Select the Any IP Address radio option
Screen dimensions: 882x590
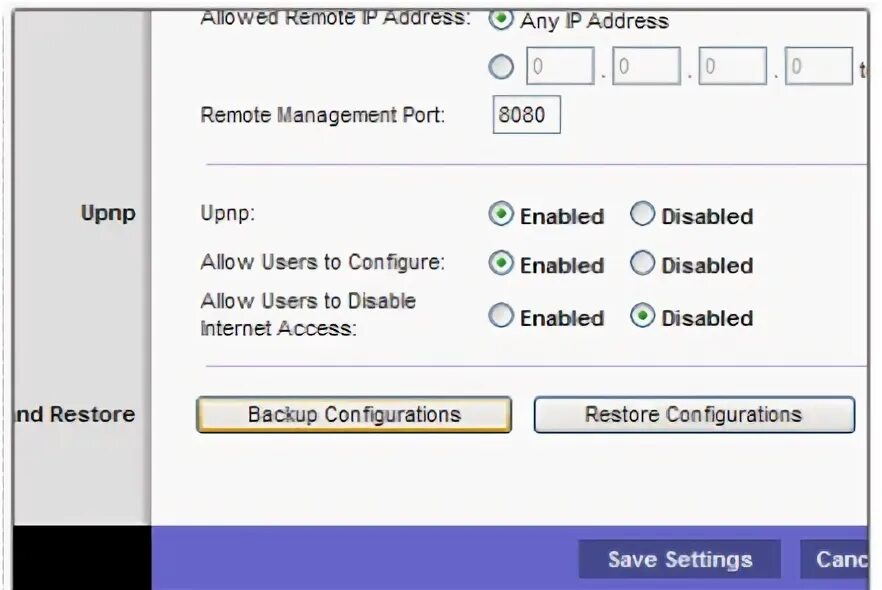(501, 19)
